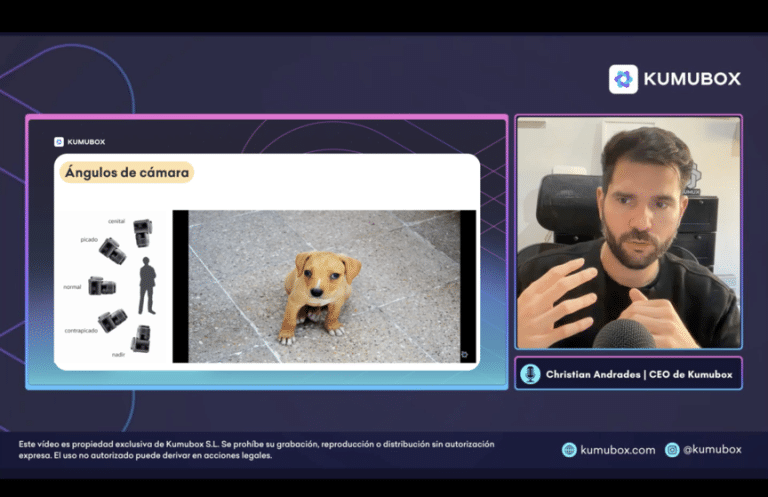Click the human silhouette figure
The width and height of the screenshot is (768, 497).
point(147,286)
